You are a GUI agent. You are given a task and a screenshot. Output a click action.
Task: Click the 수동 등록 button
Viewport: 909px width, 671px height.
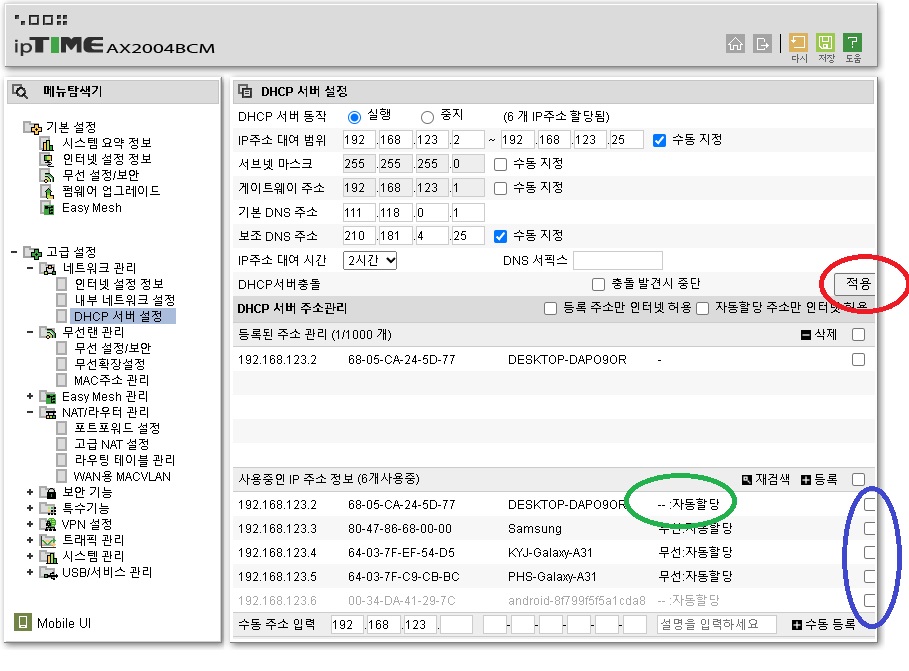pyautogui.click(x=823, y=625)
